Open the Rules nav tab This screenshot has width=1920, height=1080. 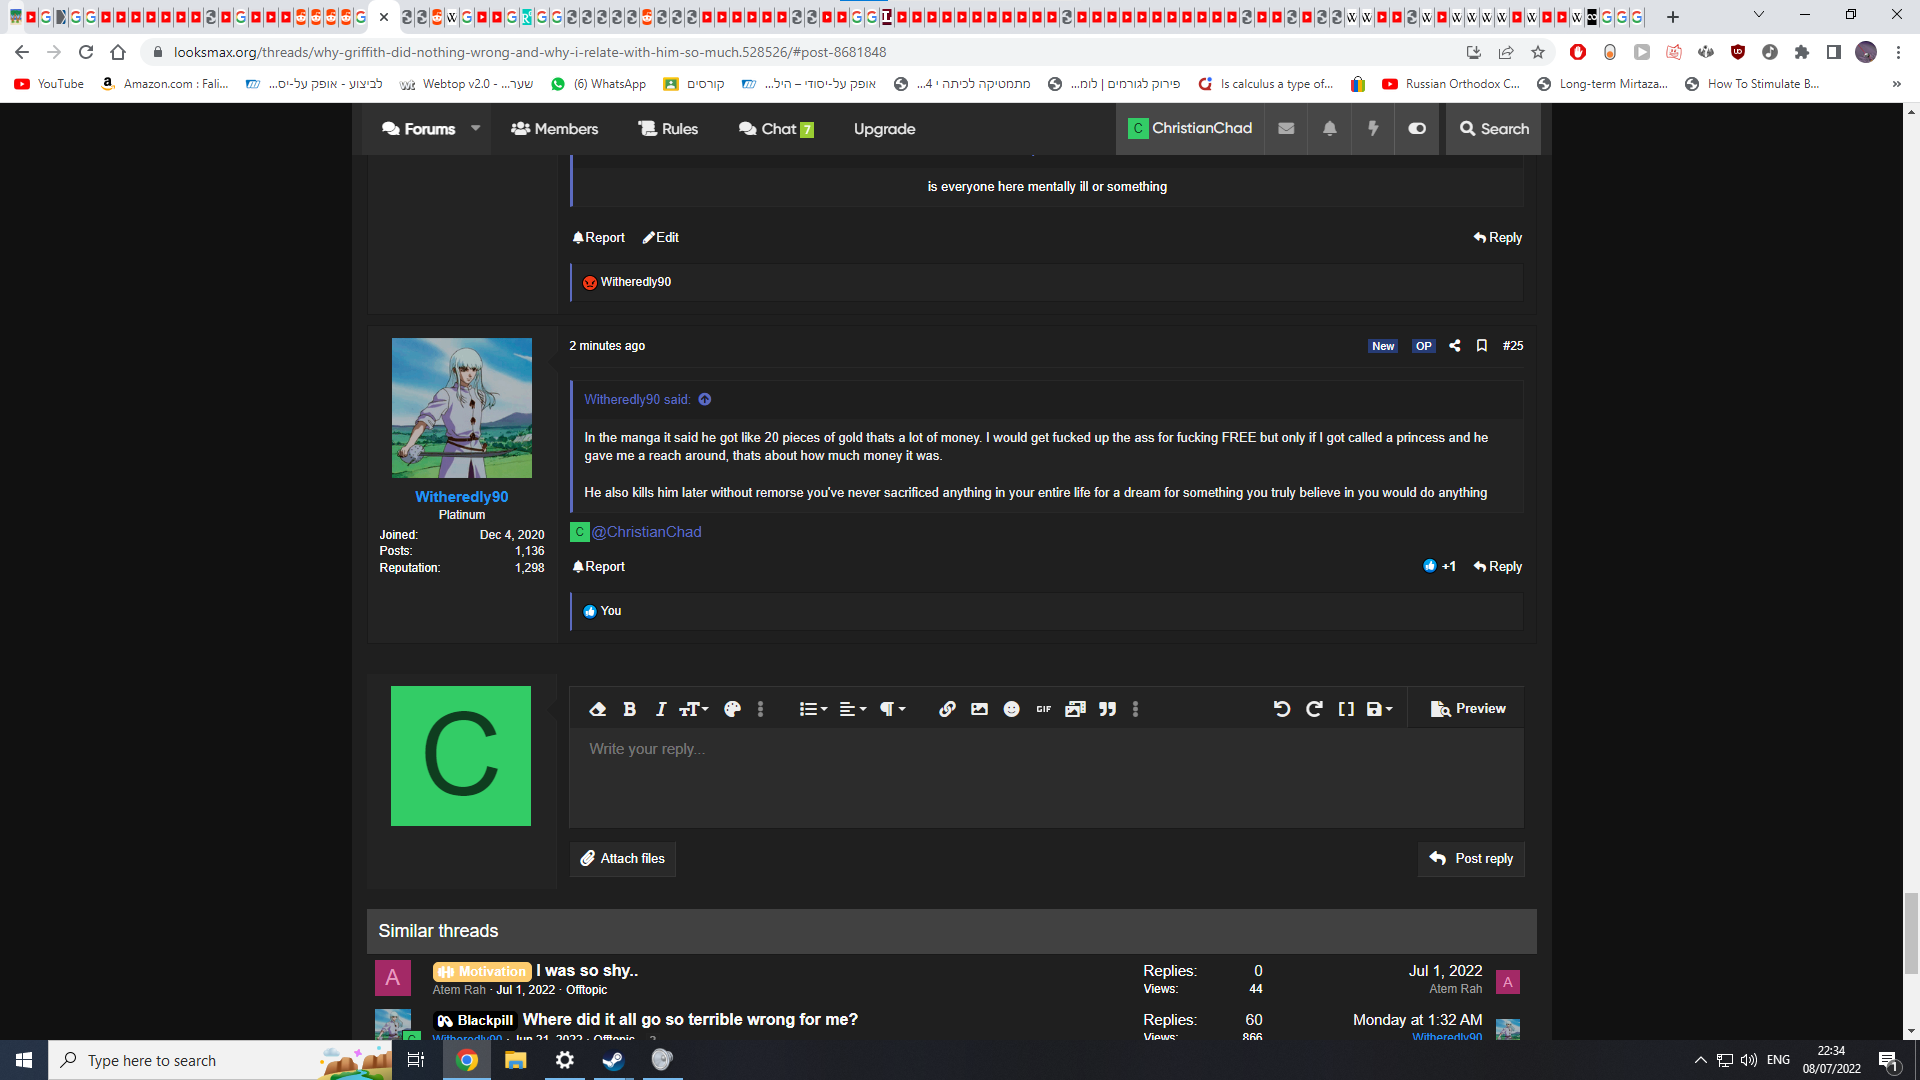[x=668, y=129]
